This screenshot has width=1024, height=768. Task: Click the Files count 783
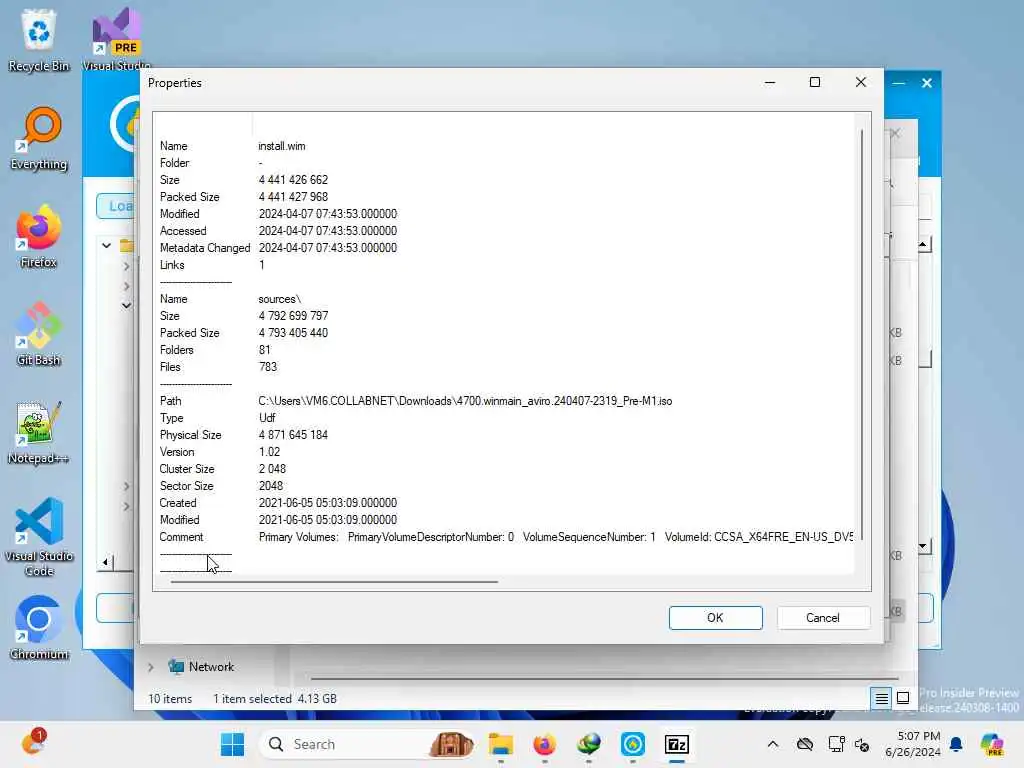[x=268, y=367]
